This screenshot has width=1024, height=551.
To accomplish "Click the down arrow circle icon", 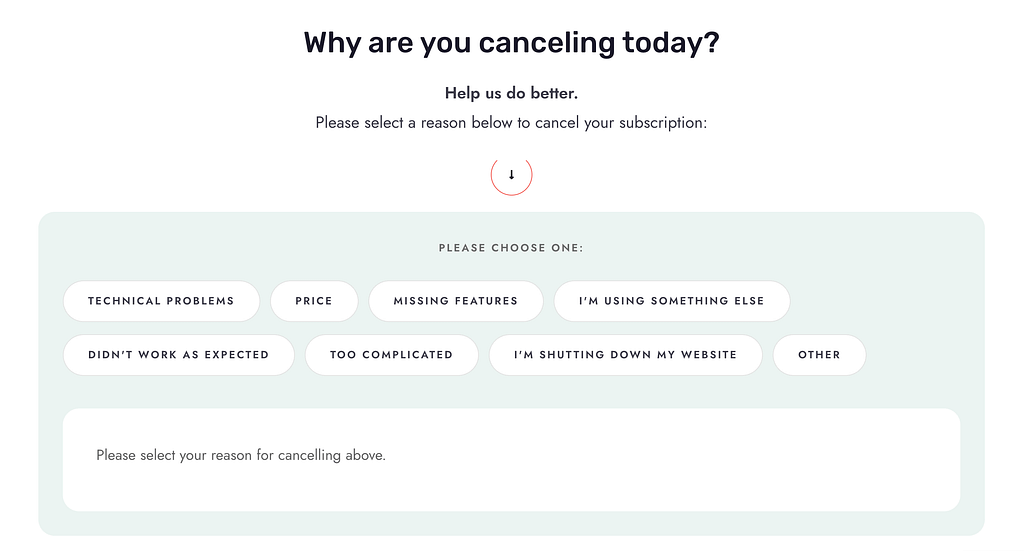I will tap(511, 175).
